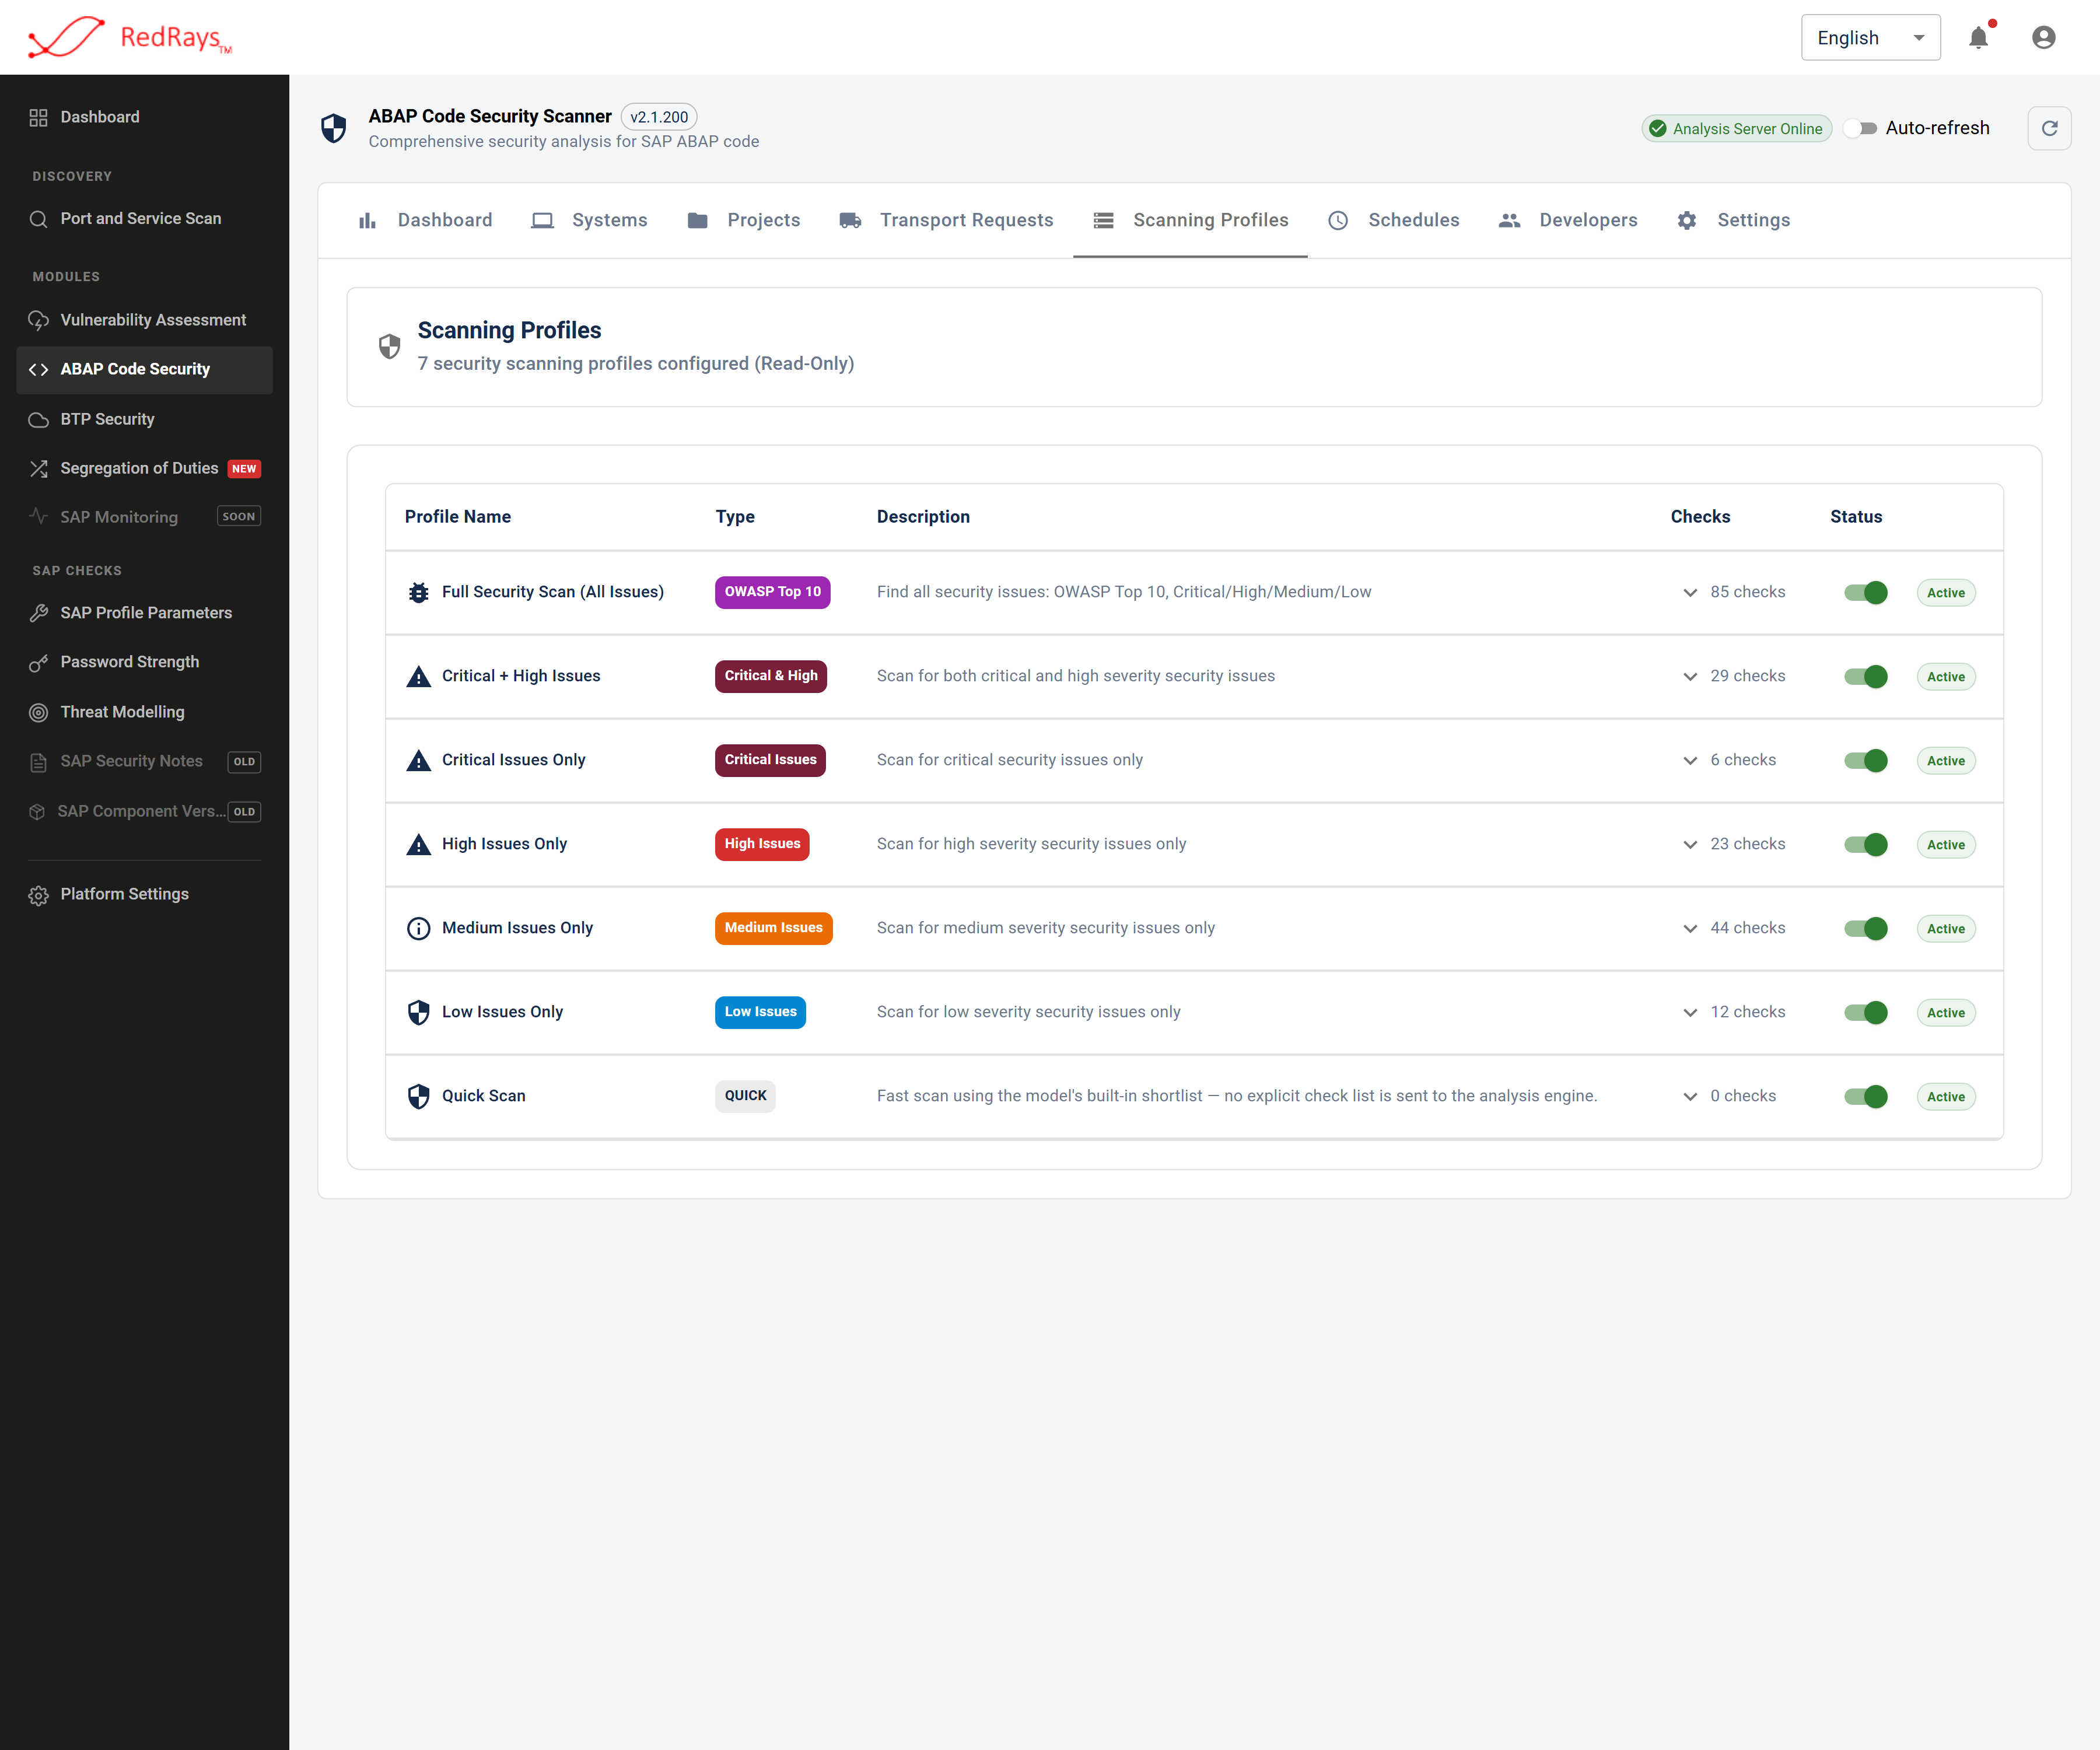Click warning triangle icon for Critical + High Issues
Viewport: 2100px width, 1750px height.
[x=418, y=676]
